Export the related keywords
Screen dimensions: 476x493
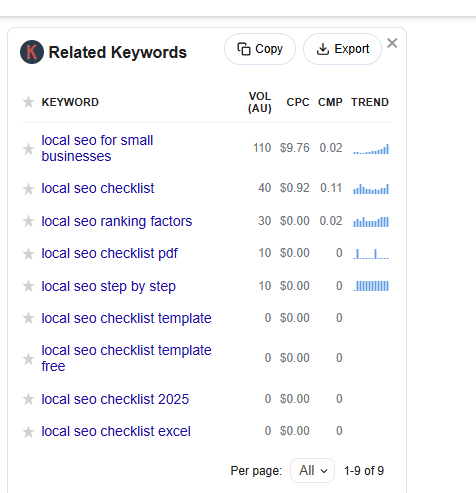click(x=342, y=49)
